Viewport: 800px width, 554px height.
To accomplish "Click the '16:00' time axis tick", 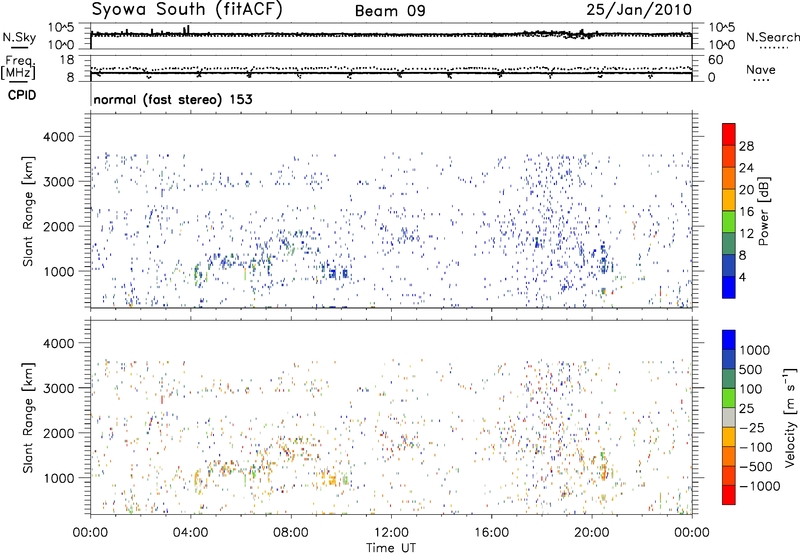I will 491,533.
